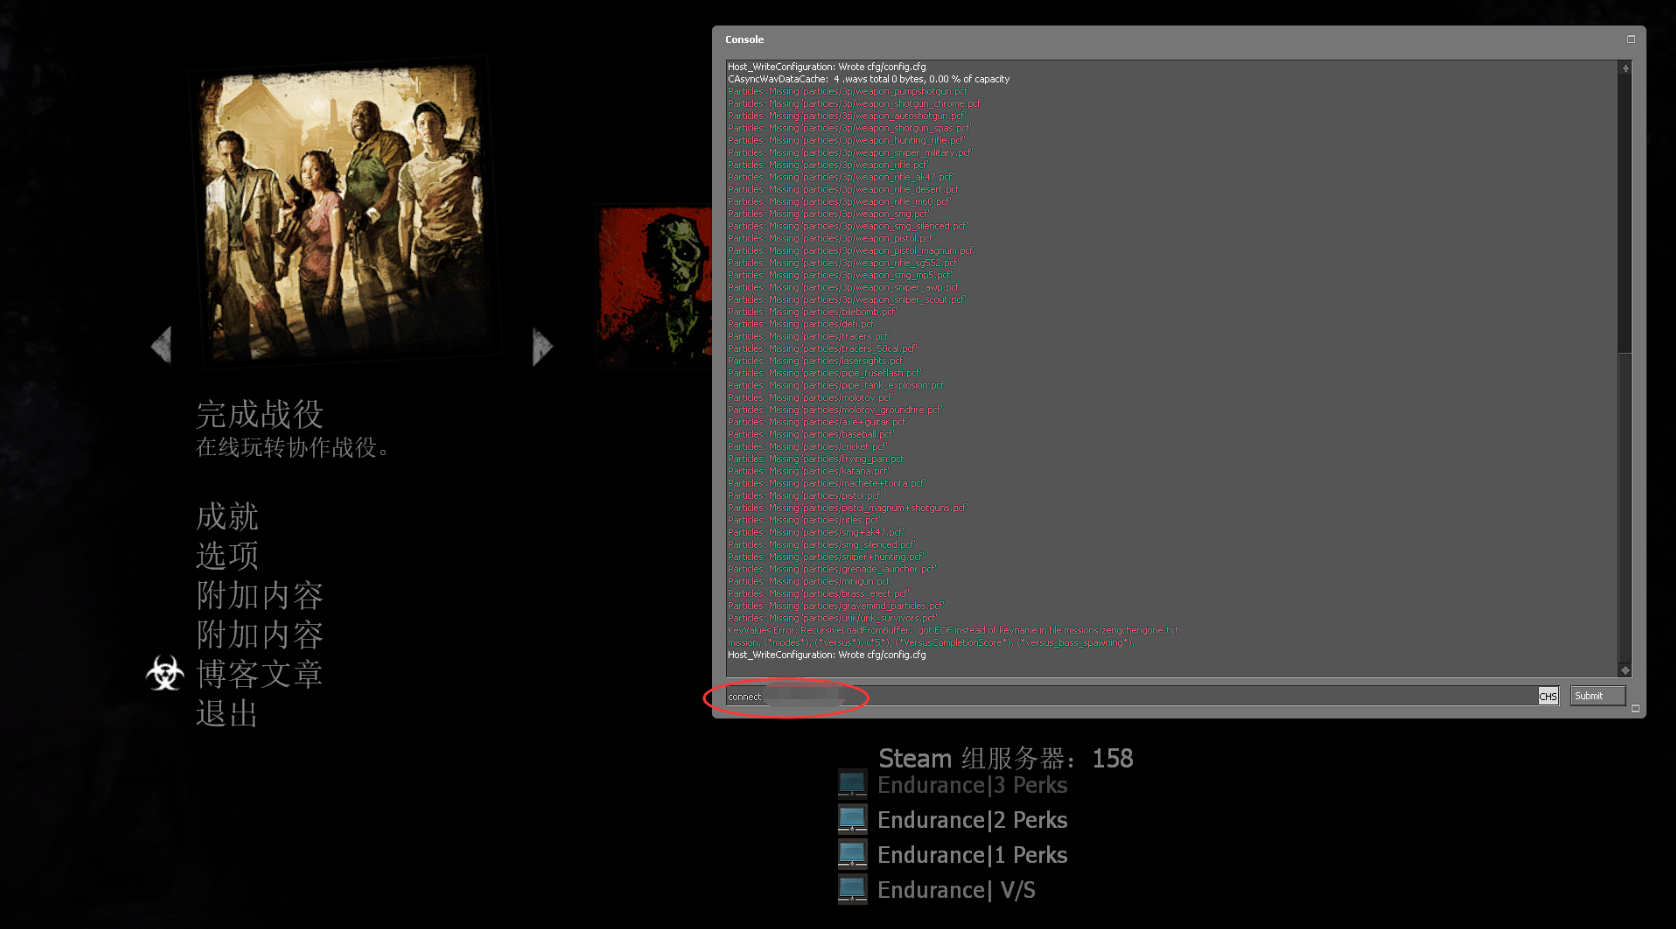The height and width of the screenshot is (929, 1676).
Task: Click the particles/frying_pan.pcf missing line
Action: (x=816, y=459)
